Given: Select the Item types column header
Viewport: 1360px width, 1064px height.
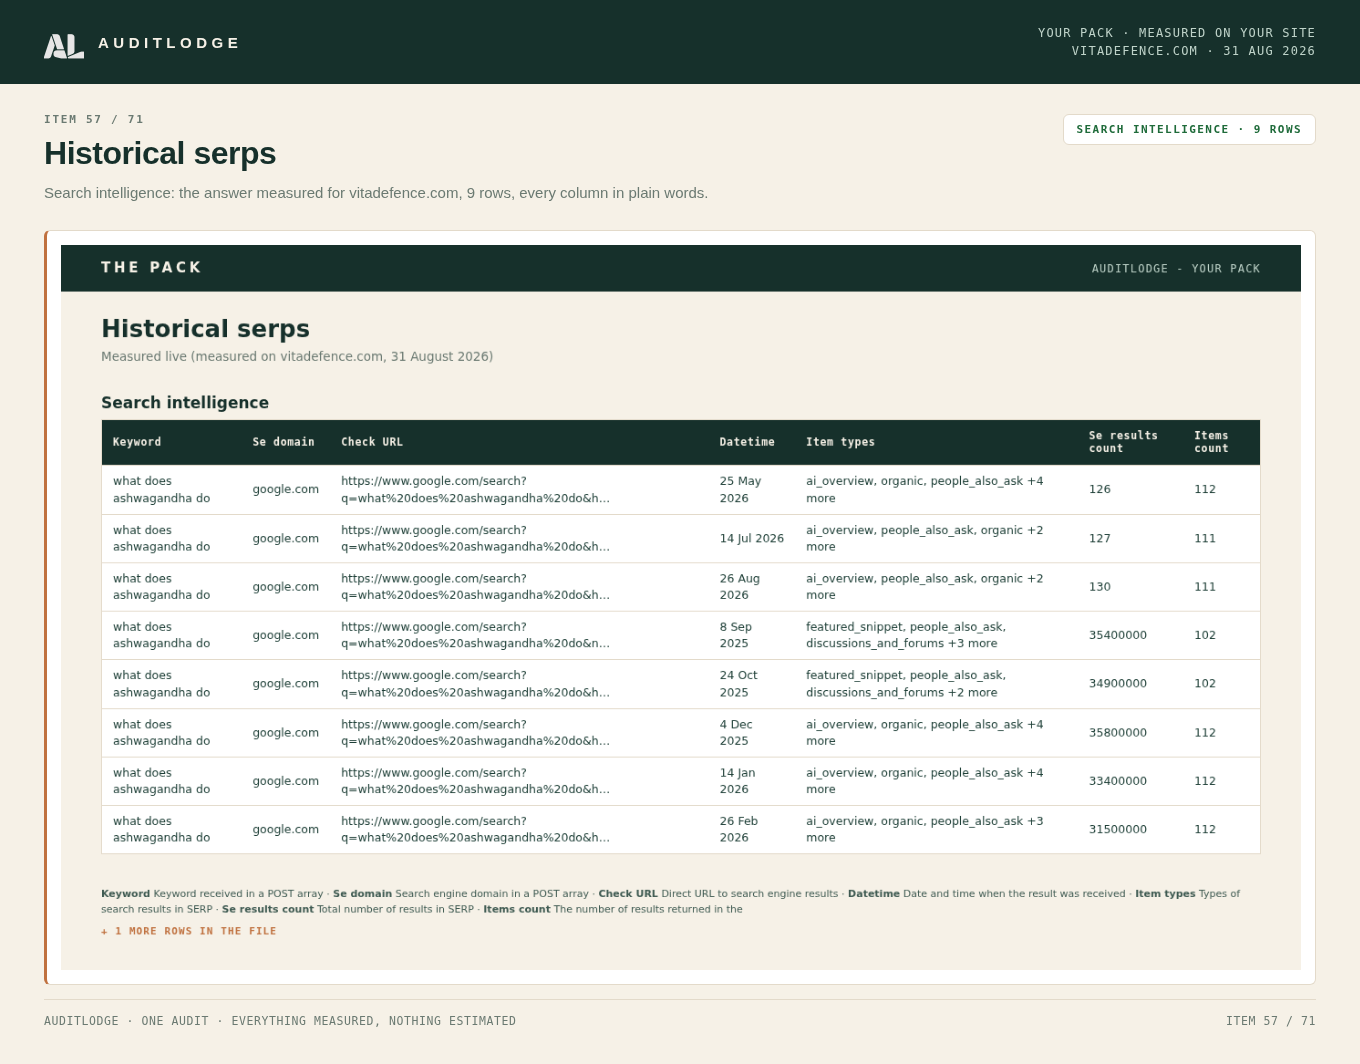Looking at the screenshot, I should coord(840,442).
